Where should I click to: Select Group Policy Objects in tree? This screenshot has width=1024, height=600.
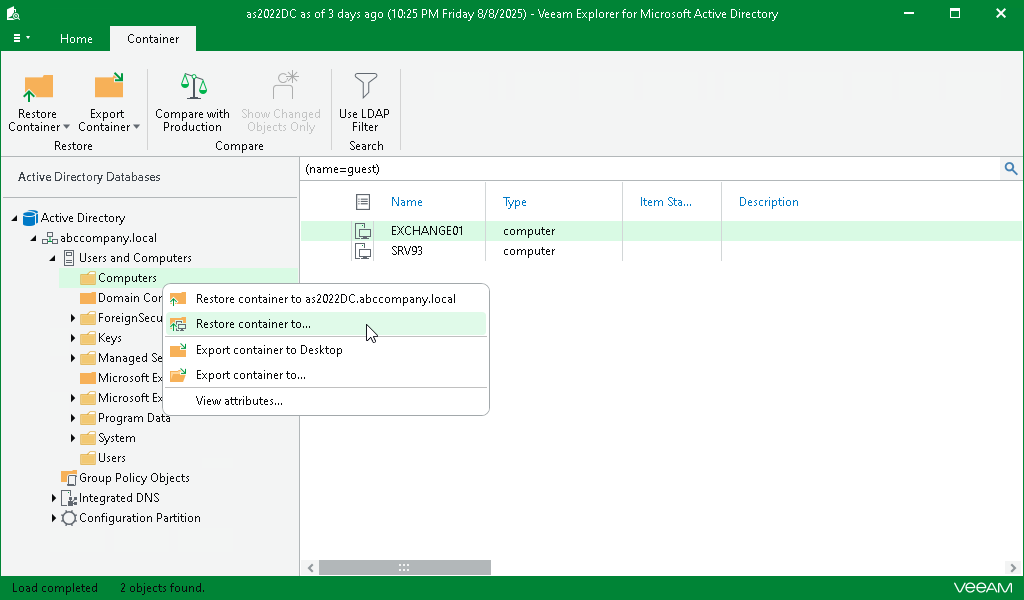[x=134, y=479]
